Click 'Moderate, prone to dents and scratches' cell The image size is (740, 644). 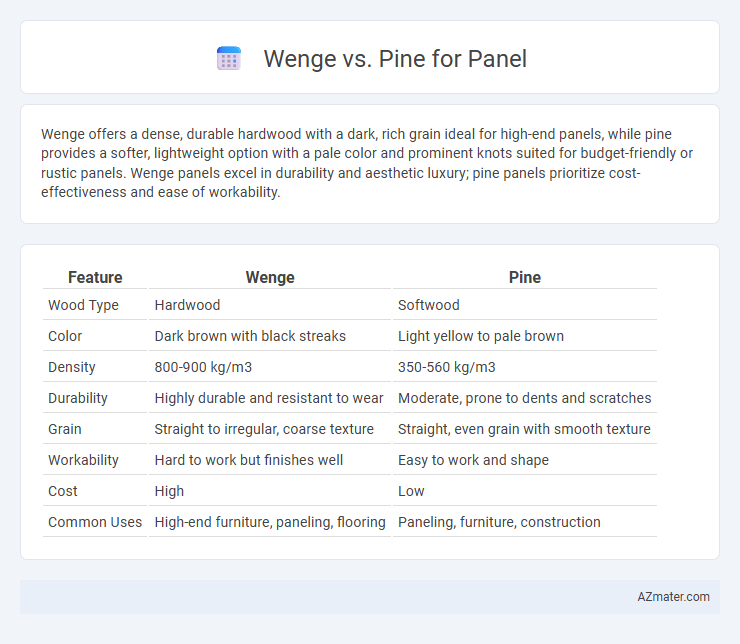525,399
